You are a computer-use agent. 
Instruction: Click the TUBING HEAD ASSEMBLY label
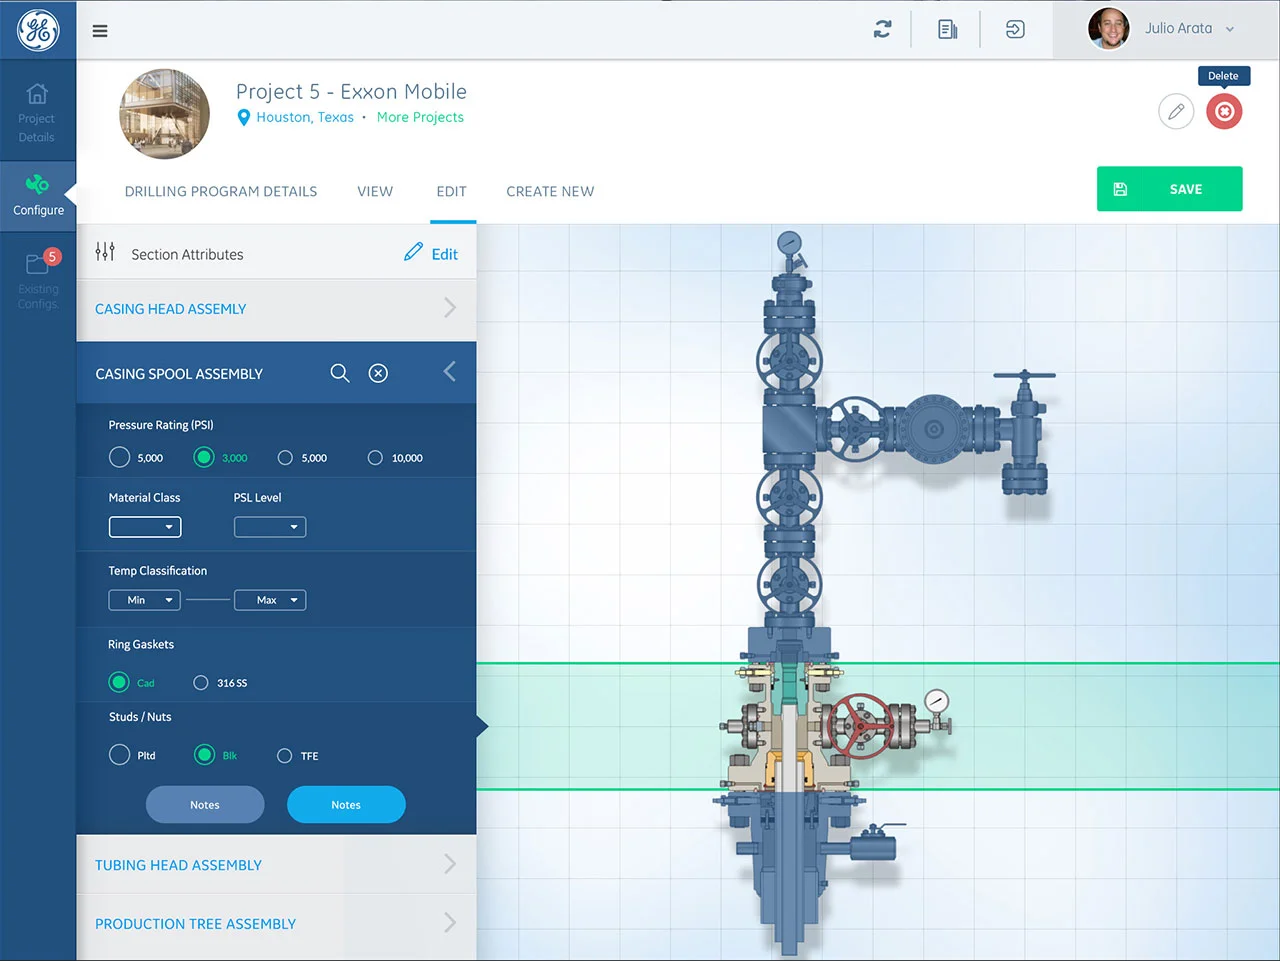(178, 865)
